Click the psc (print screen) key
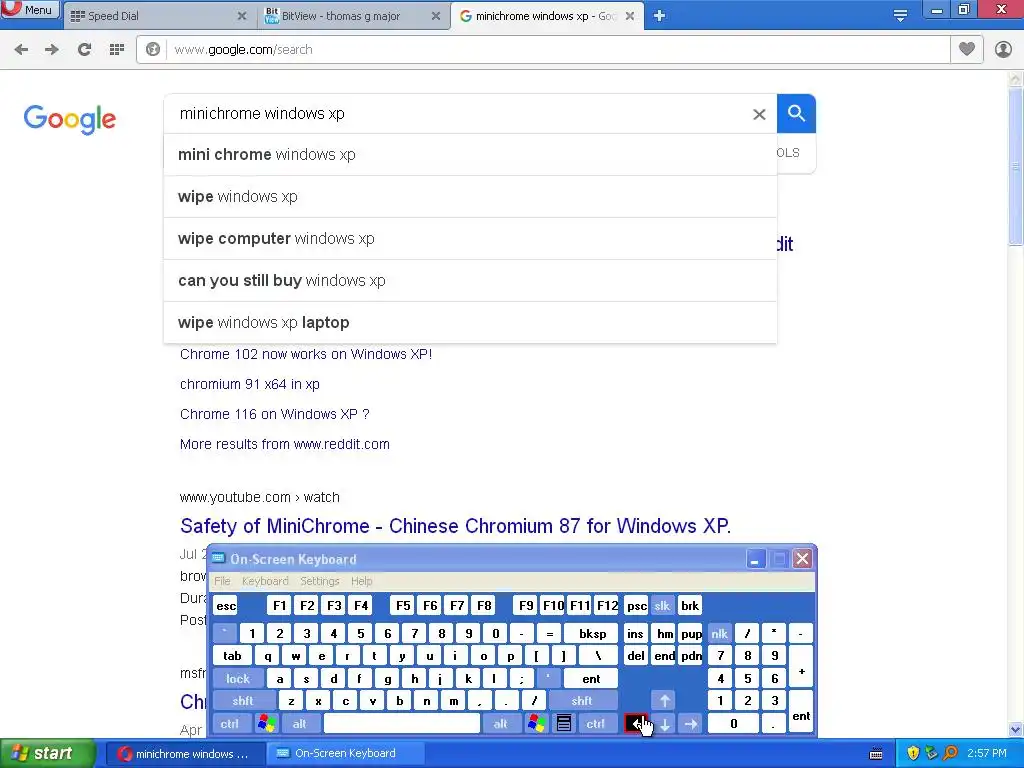 (x=636, y=606)
